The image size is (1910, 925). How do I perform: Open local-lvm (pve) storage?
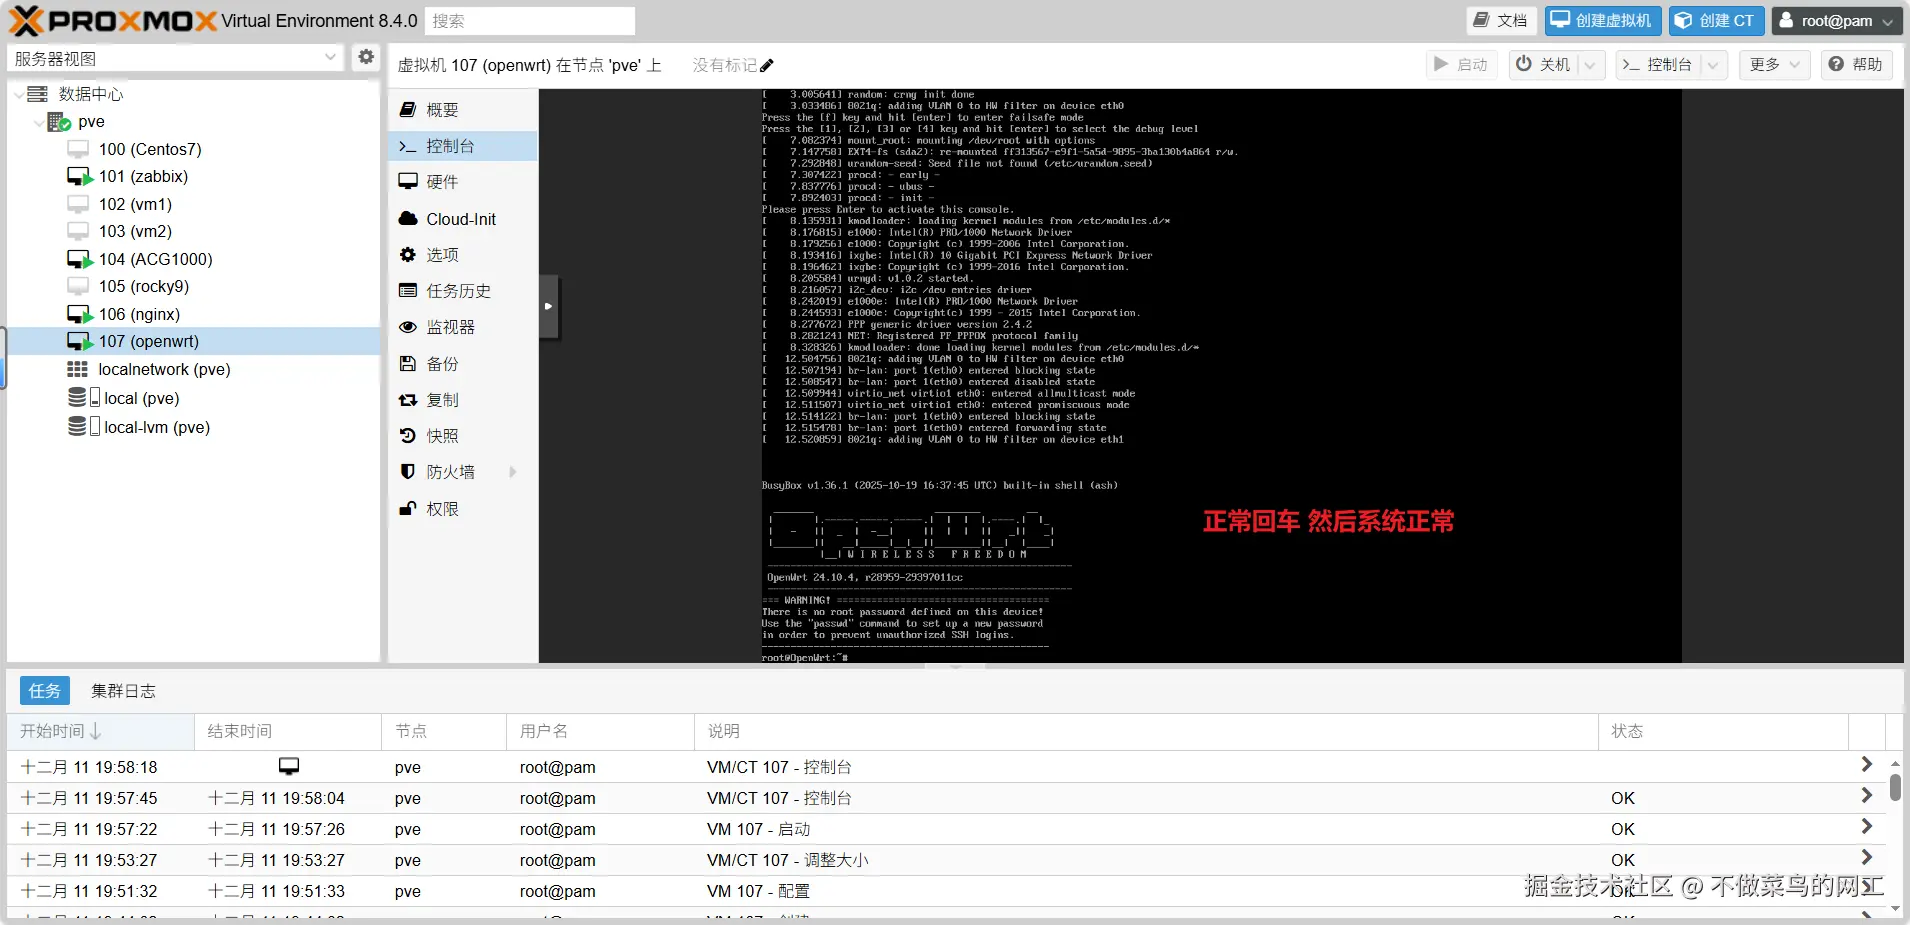tap(156, 427)
